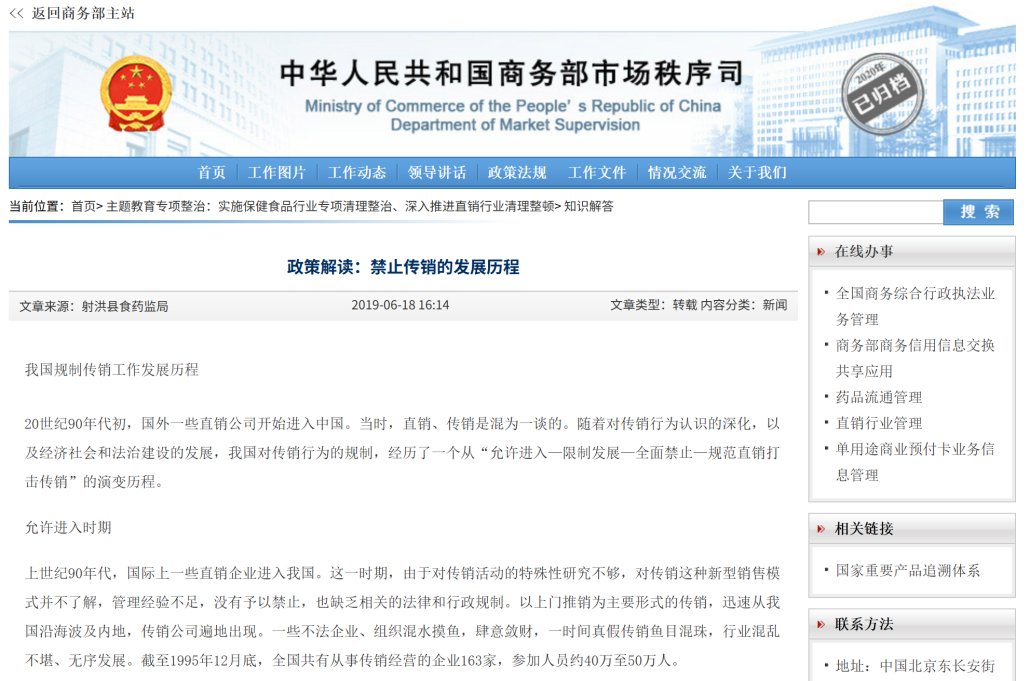This screenshot has height=681, width=1030.
Task: Open 全国商务综合行政执法业务管理 link
Action: click(915, 306)
